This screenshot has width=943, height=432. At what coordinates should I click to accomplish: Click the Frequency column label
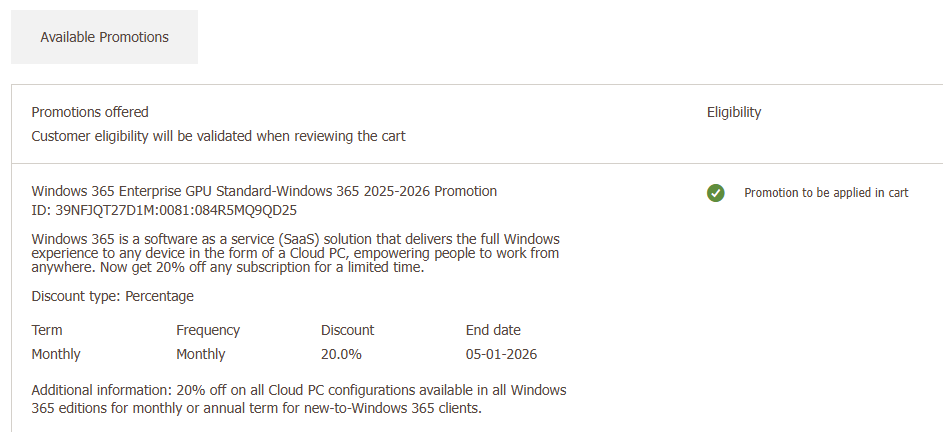[x=208, y=330]
